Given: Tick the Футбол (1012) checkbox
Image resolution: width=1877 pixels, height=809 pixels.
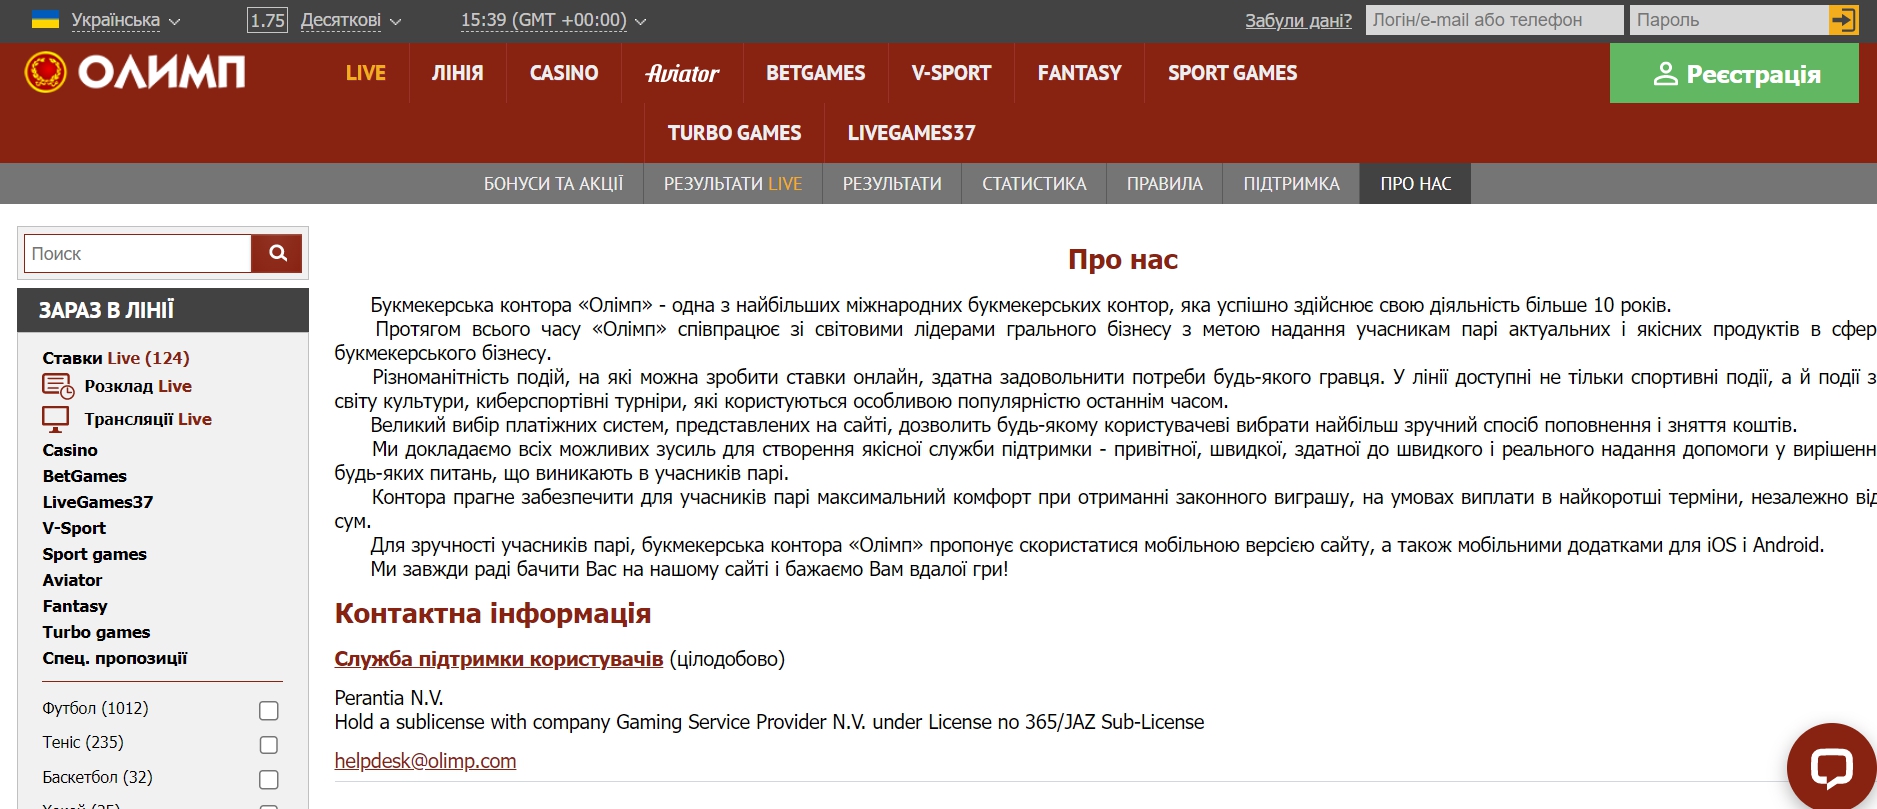Looking at the screenshot, I should pos(269,710).
